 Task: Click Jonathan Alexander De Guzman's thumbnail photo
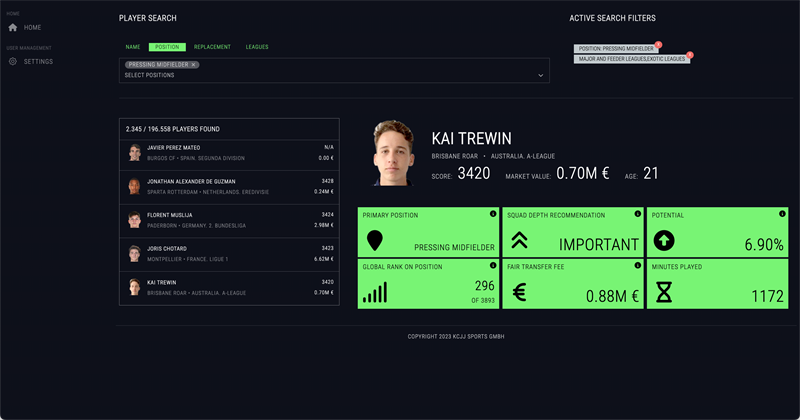(x=134, y=186)
